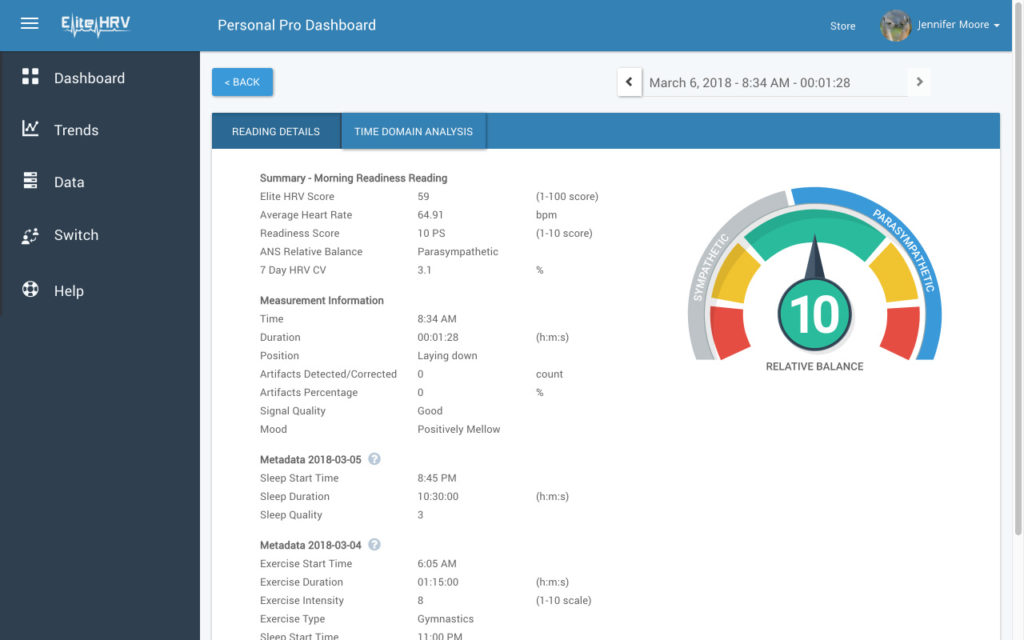Open the help tooltip beside Metadata 2018-03-04
Screen dimensions: 1024x640
pyautogui.click(x=375, y=544)
